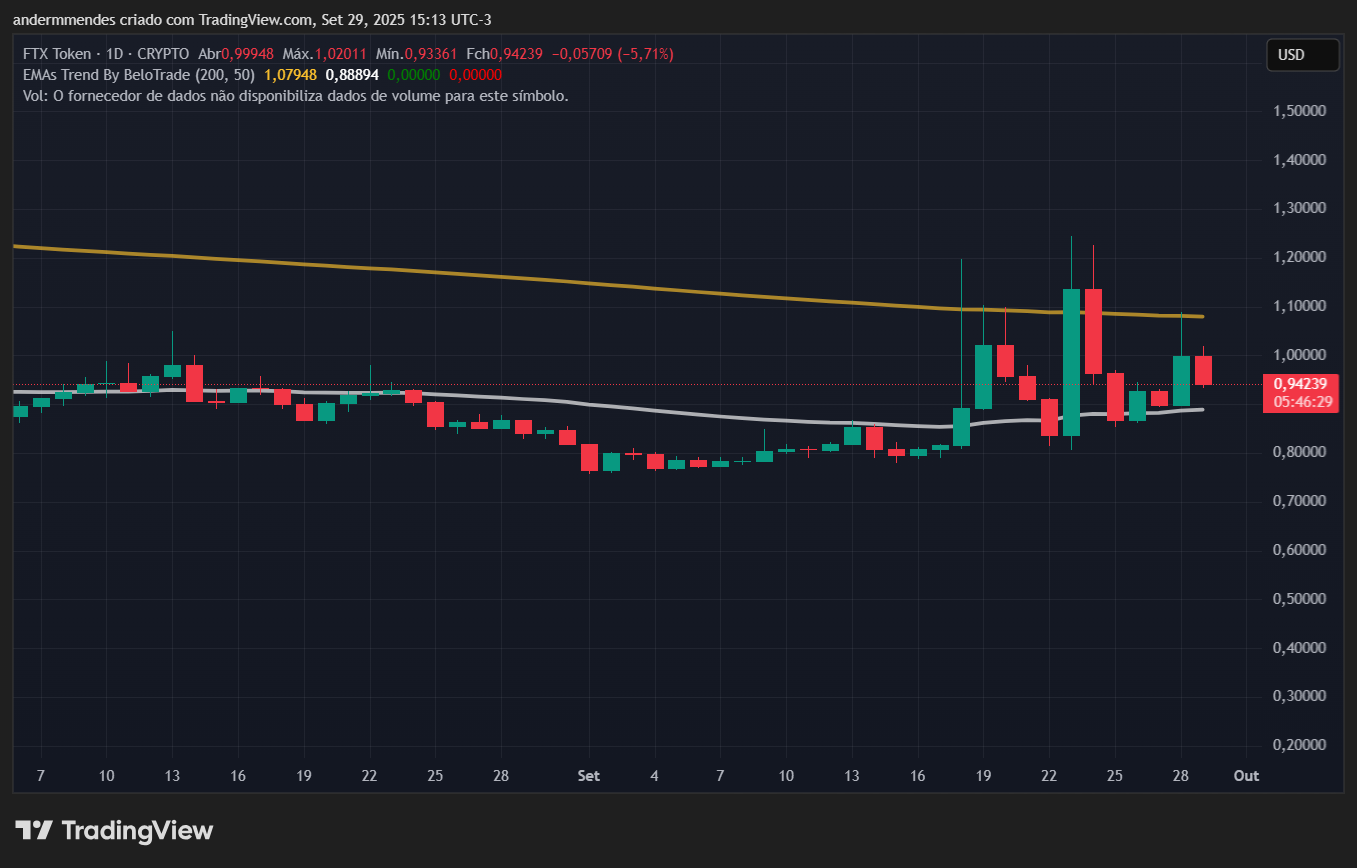
Task: Open the USD currency selector
Action: click(x=1301, y=55)
